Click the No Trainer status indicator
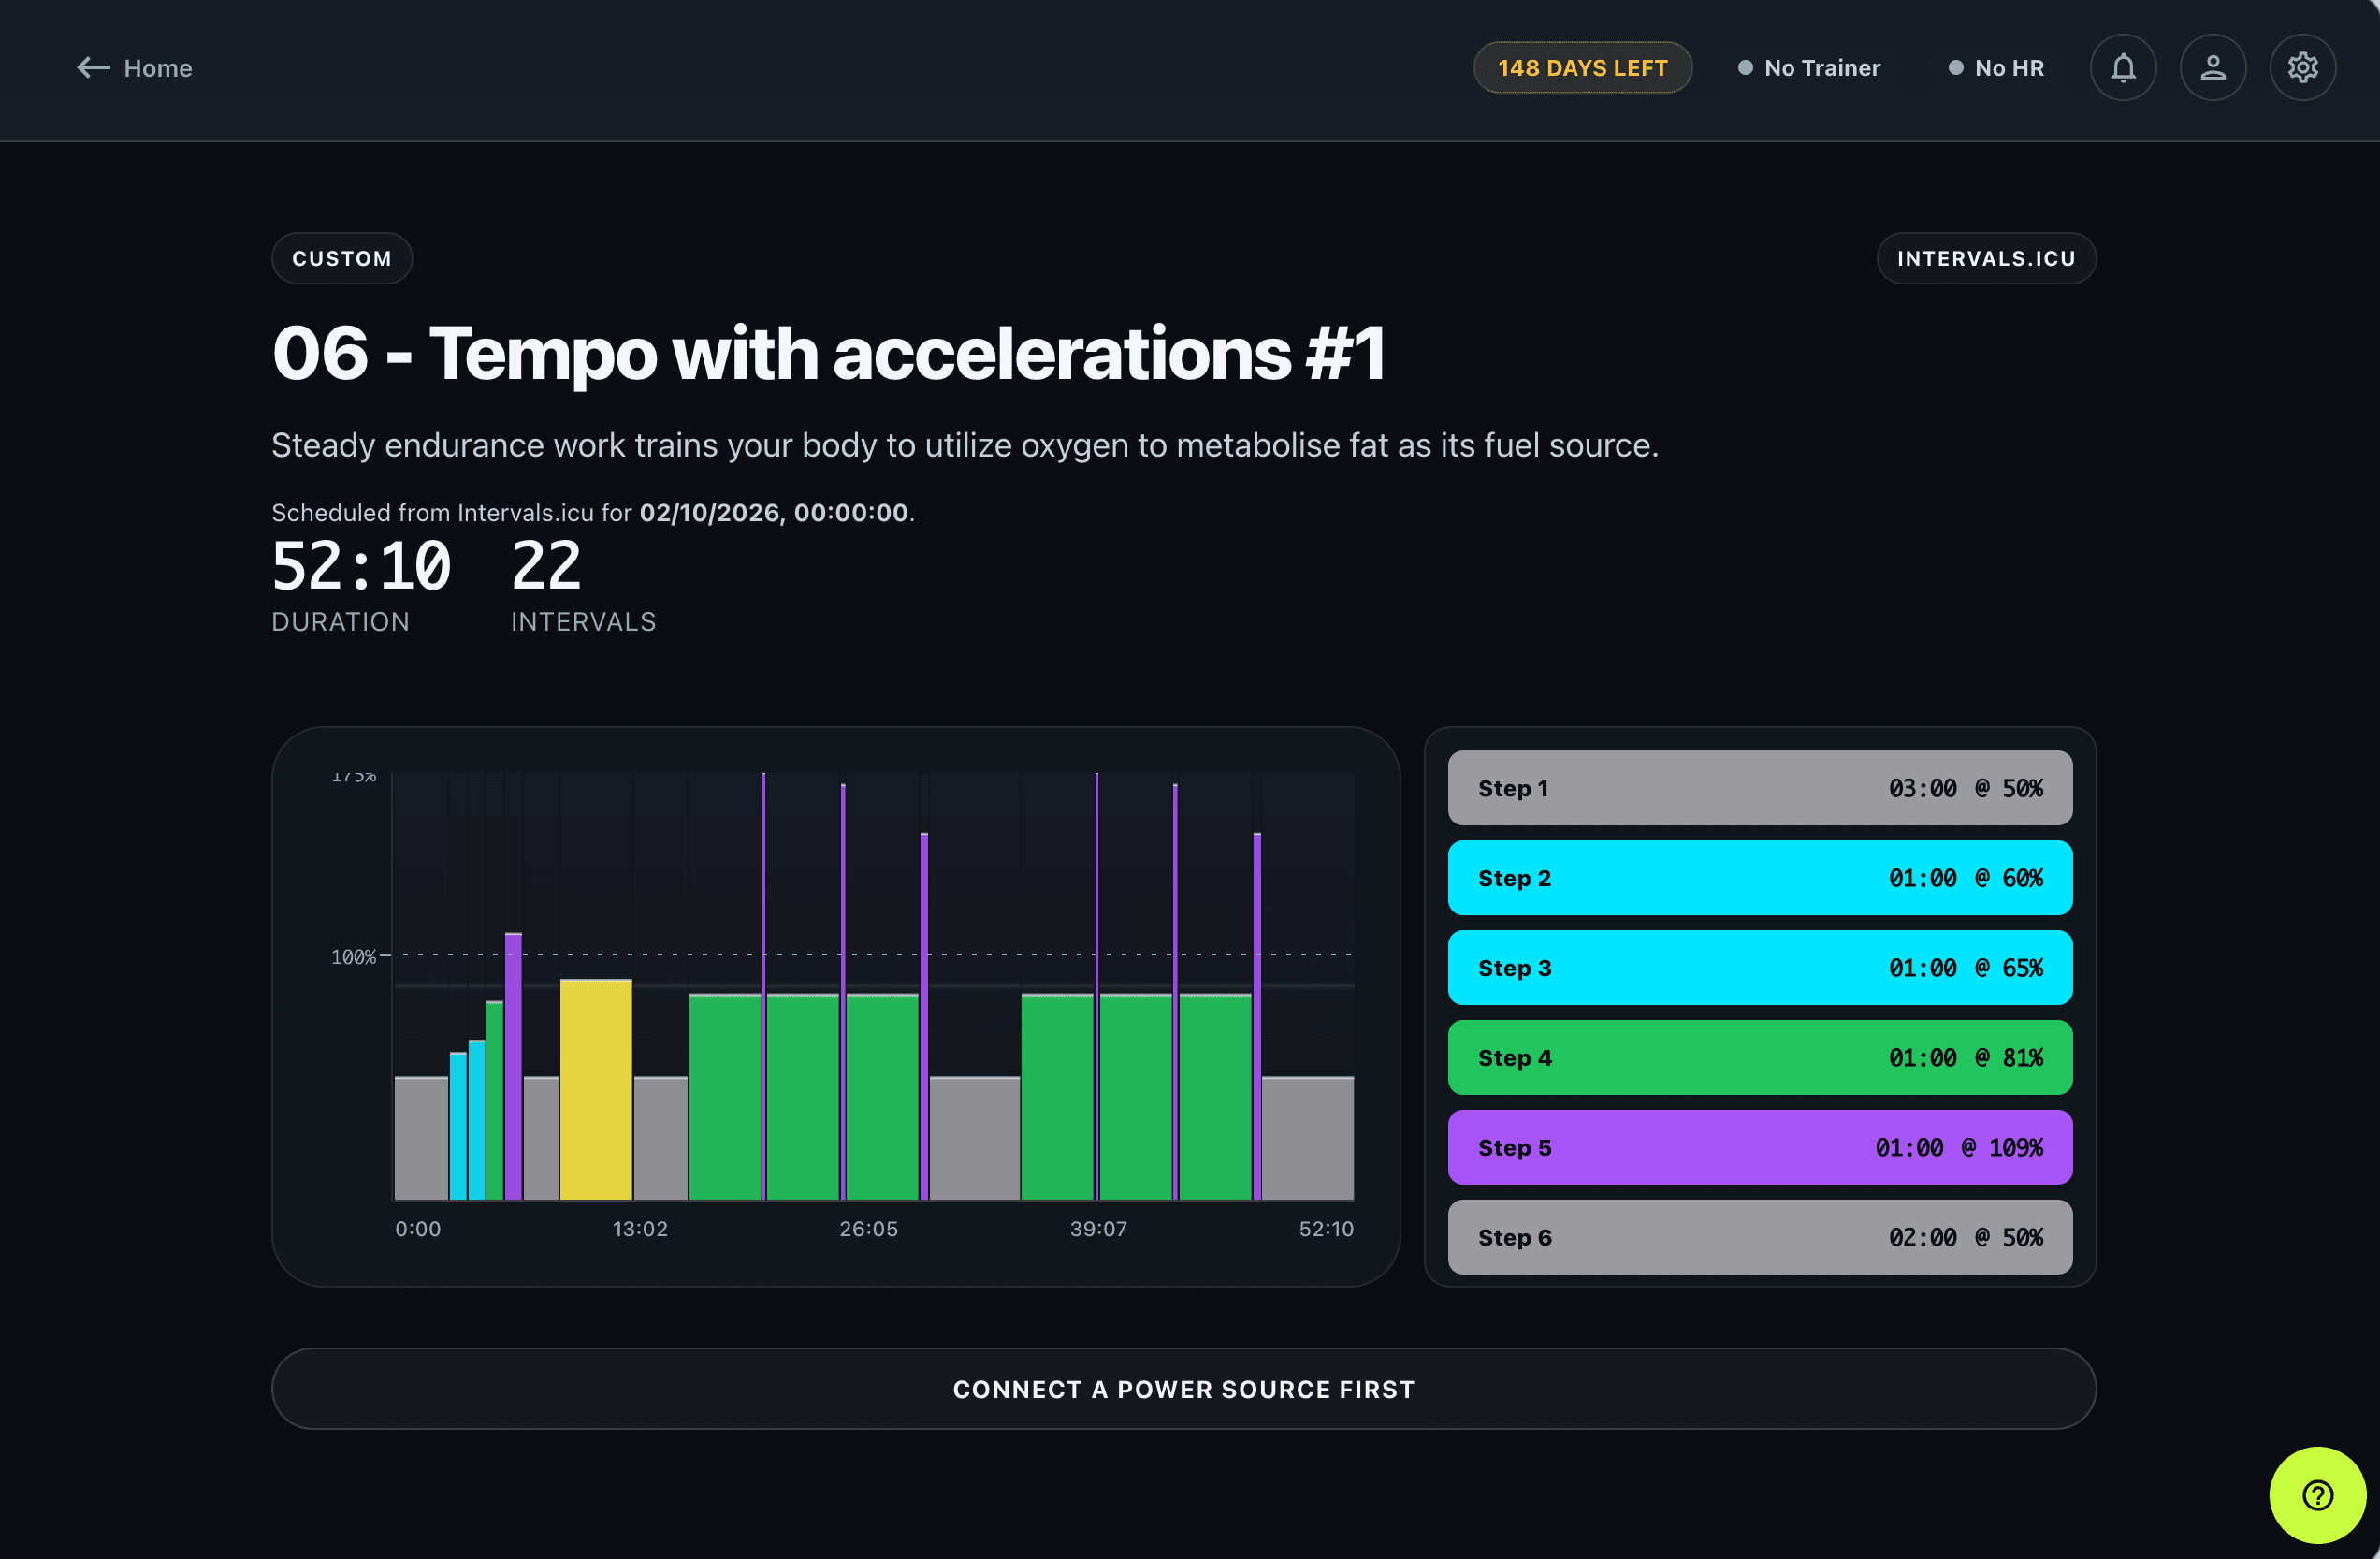Viewport: 2380px width, 1559px height. [1809, 68]
